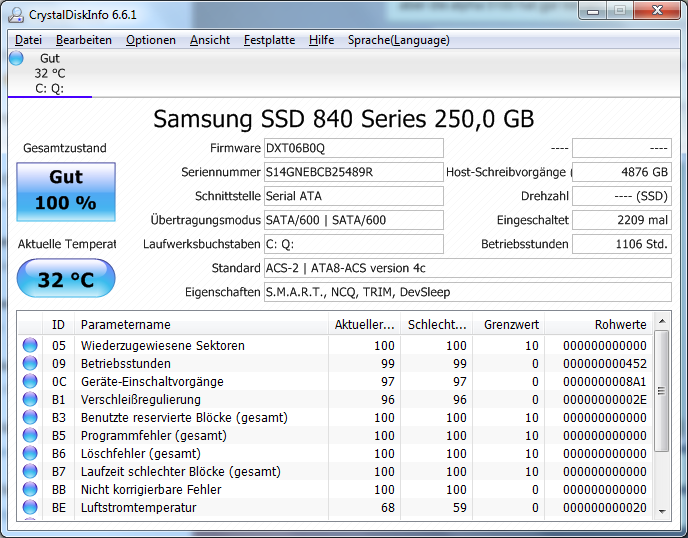The width and height of the screenshot is (688, 538).
Task: Select the Luftstromtemperatur row text
Action: tap(138, 507)
